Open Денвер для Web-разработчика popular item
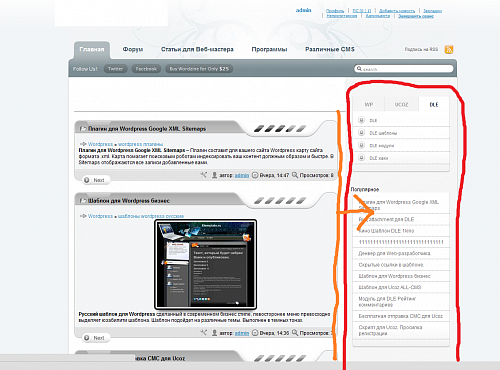This screenshot has width=500, height=370. (394, 253)
